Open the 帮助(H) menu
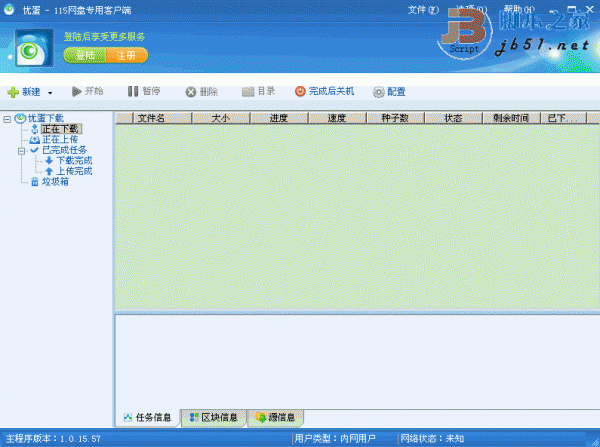The image size is (600, 447). 519,9
